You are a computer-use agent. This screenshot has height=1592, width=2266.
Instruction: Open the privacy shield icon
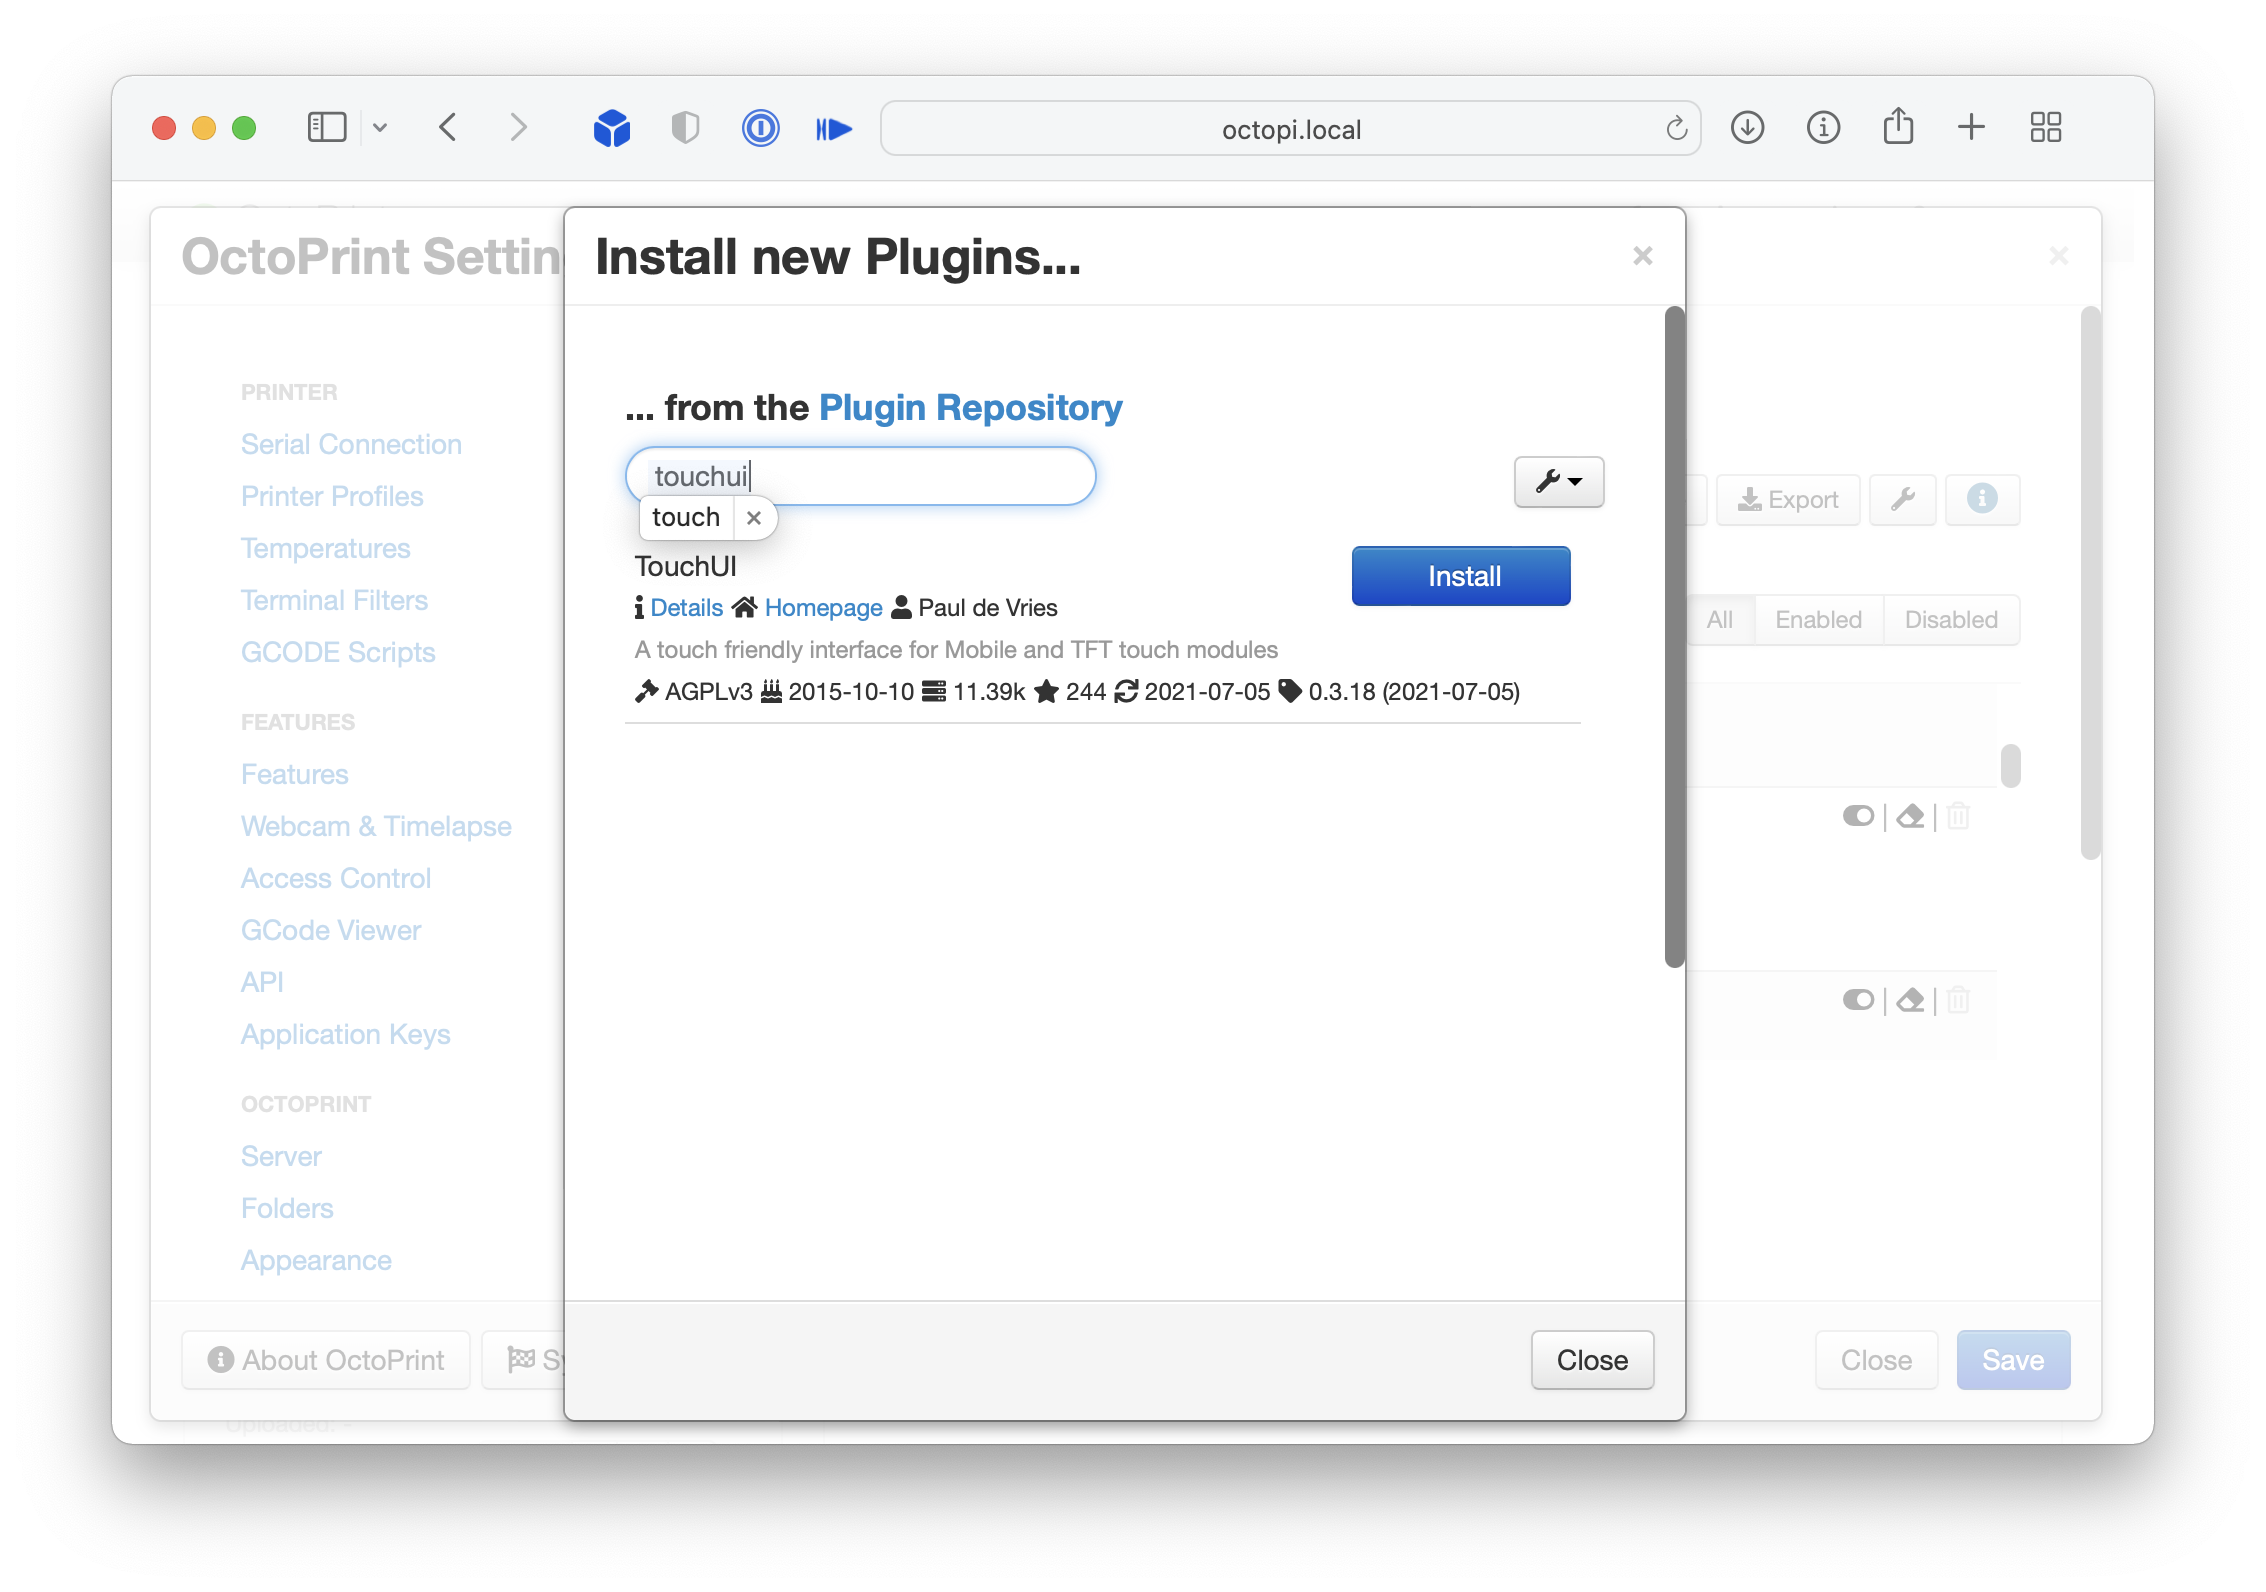pos(685,128)
